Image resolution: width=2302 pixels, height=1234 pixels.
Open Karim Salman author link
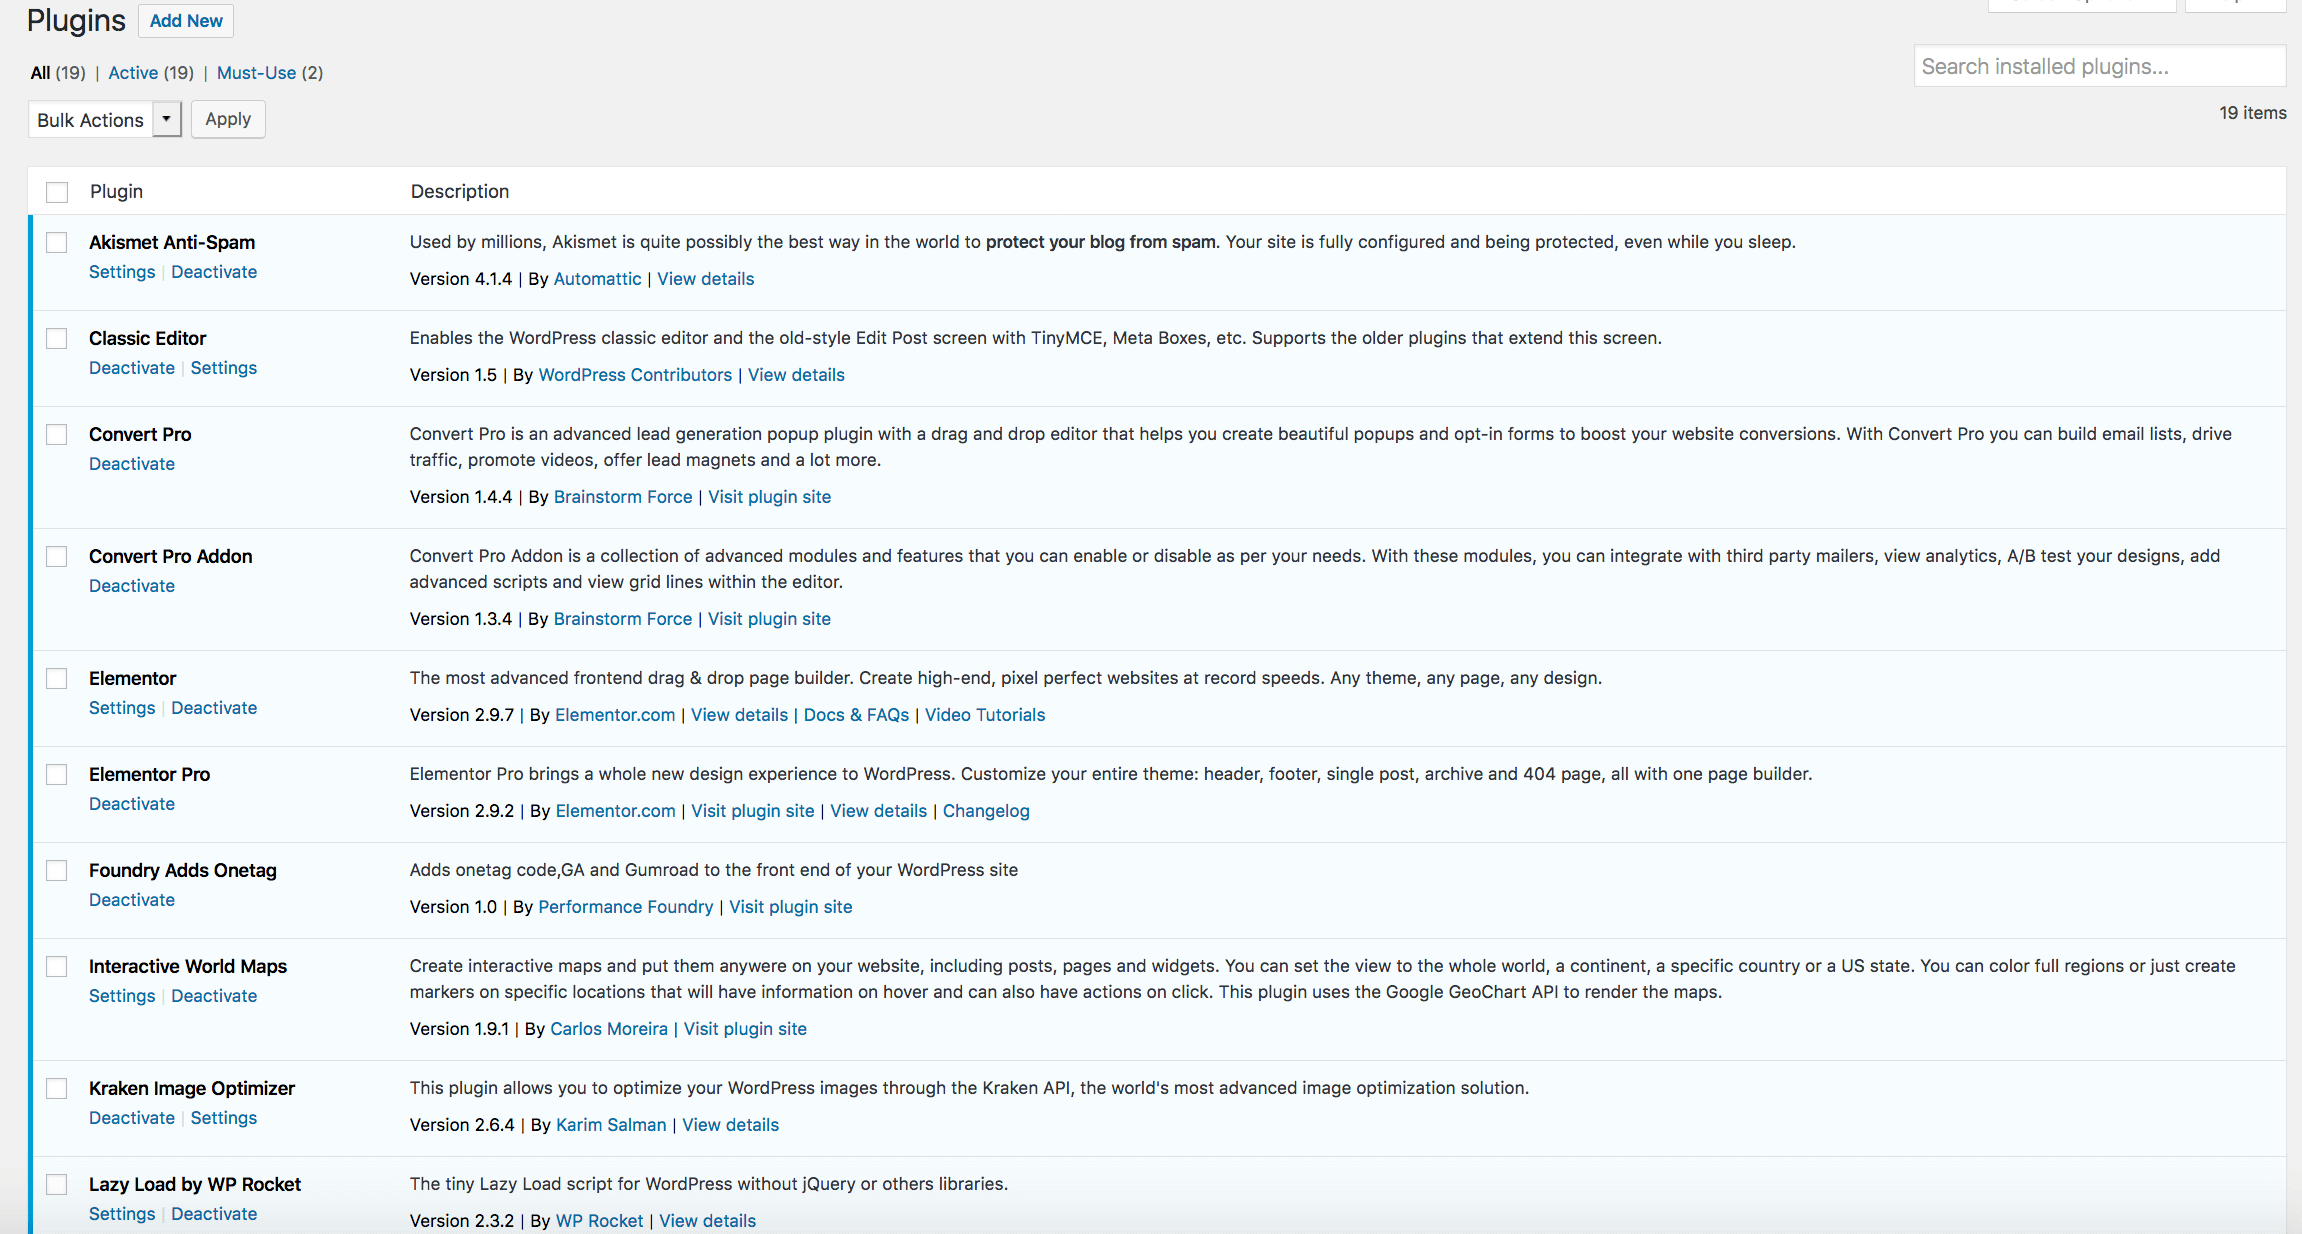click(611, 1125)
